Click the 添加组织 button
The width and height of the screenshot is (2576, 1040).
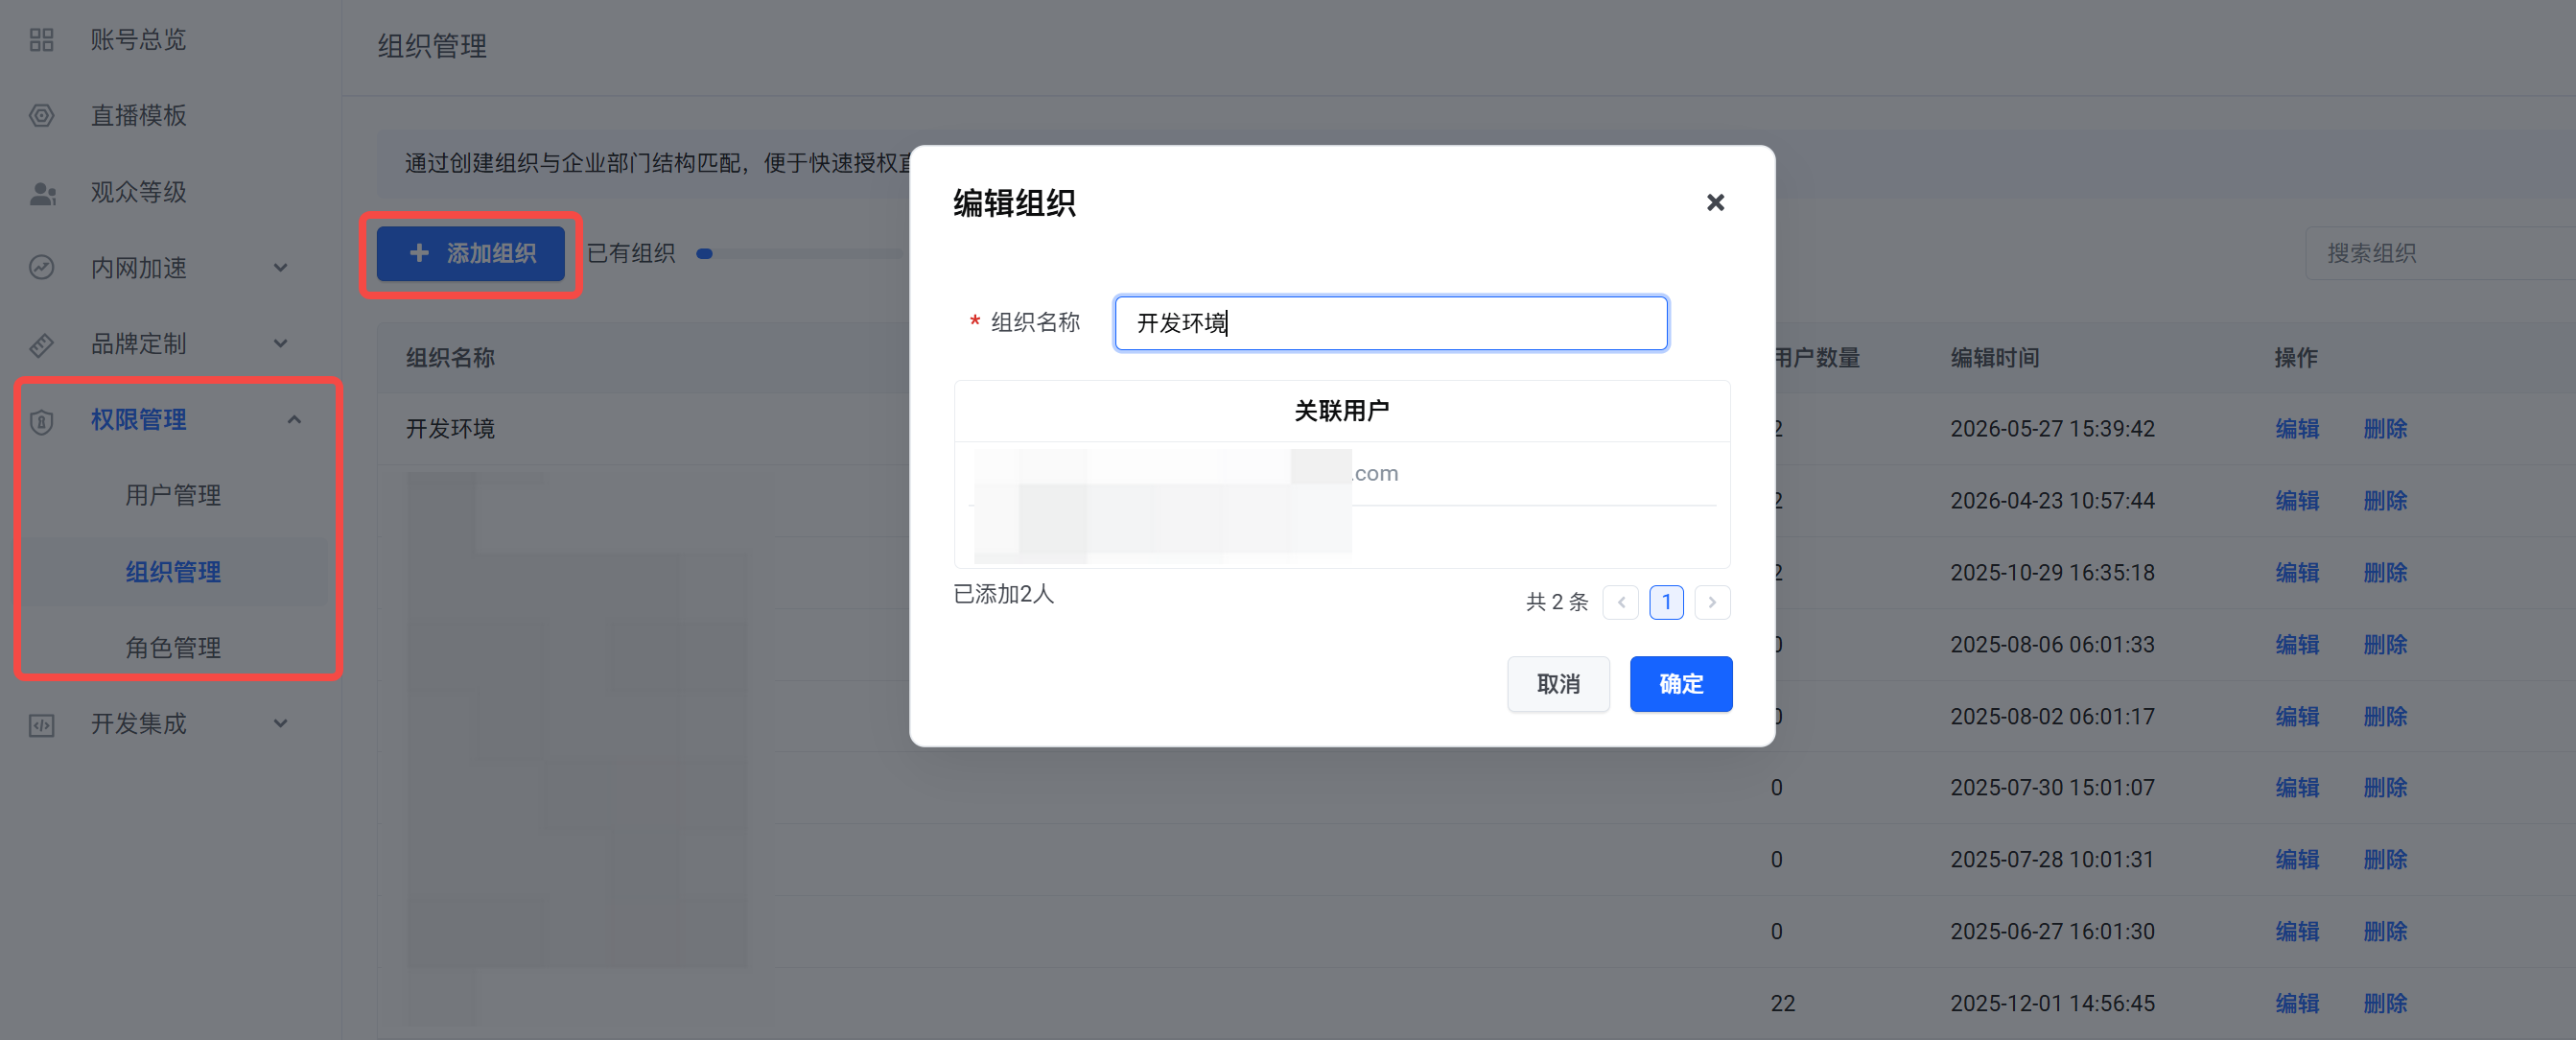pyautogui.click(x=471, y=254)
